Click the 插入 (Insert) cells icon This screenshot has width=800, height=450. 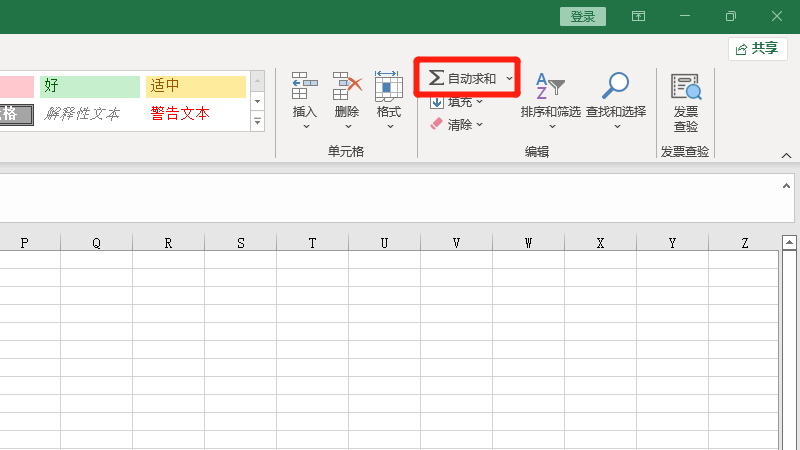[304, 87]
